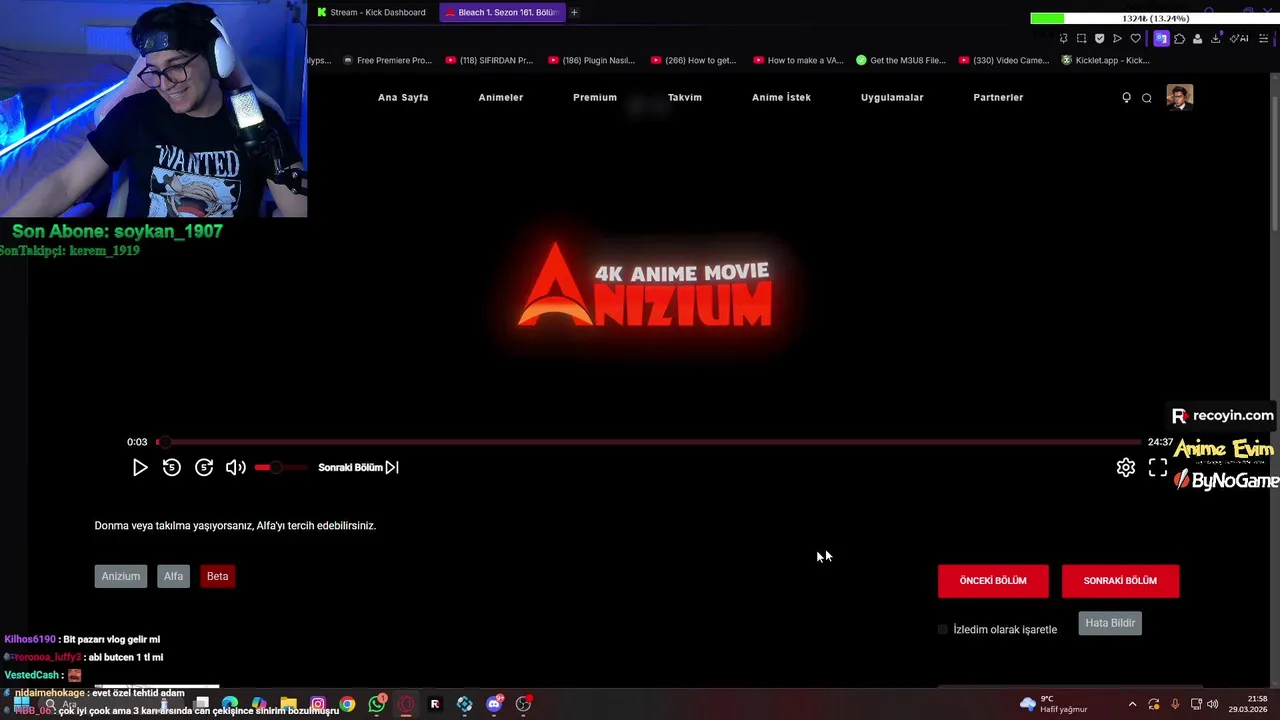This screenshot has height=720, width=1280.
Task: Open Google Chrome from the taskbar
Action: pos(347,704)
